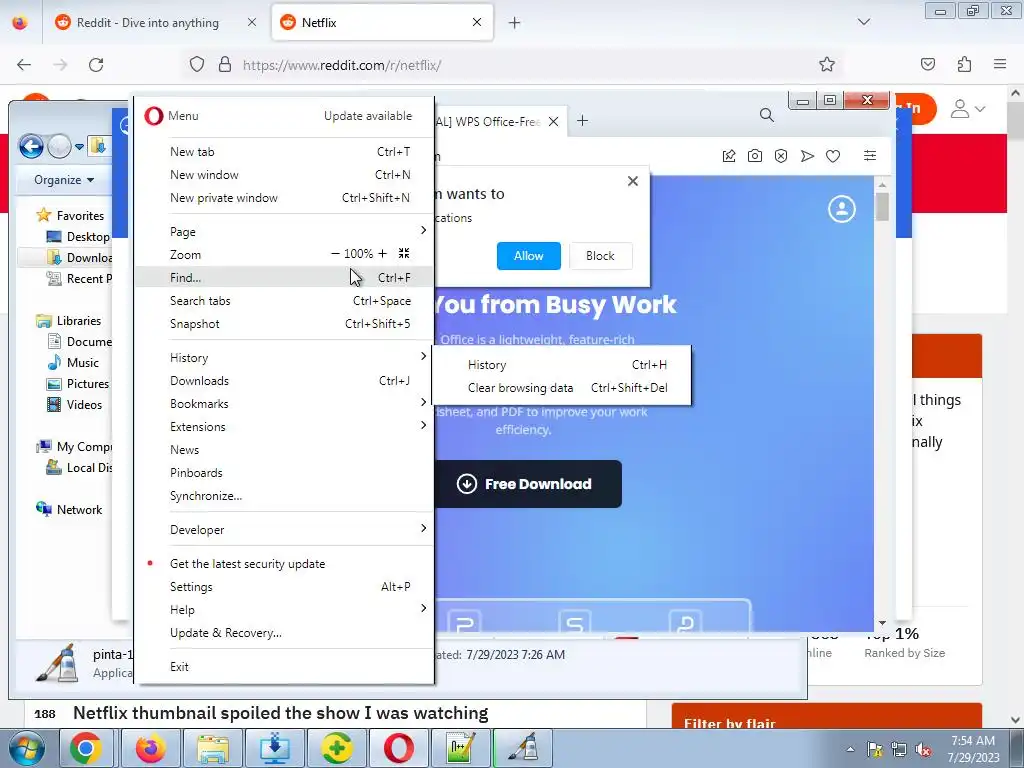The width and height of the screenshot is (1024, 768).
Task: Click the volume tray icon
Action: click(923, 750)
